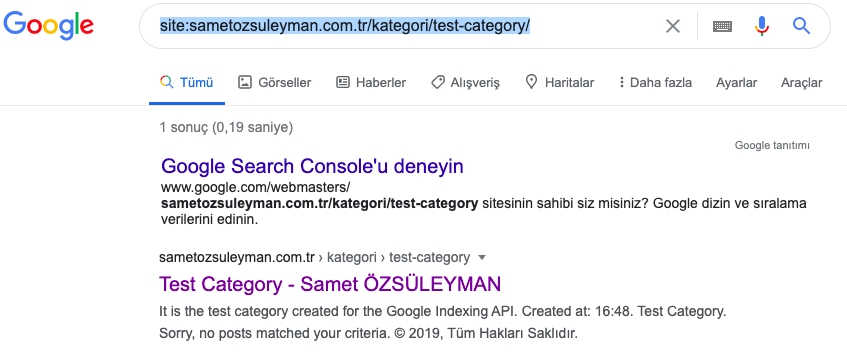The width and height of the screenshot is (847, 362).
Task: Click the Google logo
Action: tap(49, 25)
